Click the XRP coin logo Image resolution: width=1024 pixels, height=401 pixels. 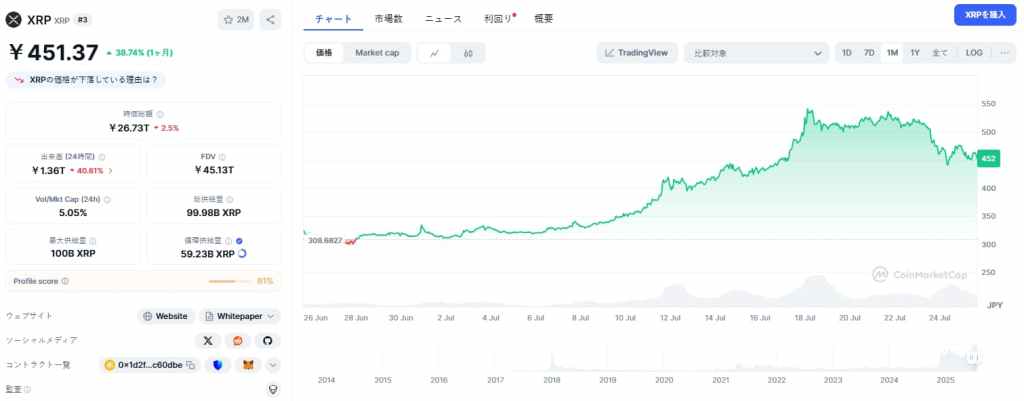(14, 20)
